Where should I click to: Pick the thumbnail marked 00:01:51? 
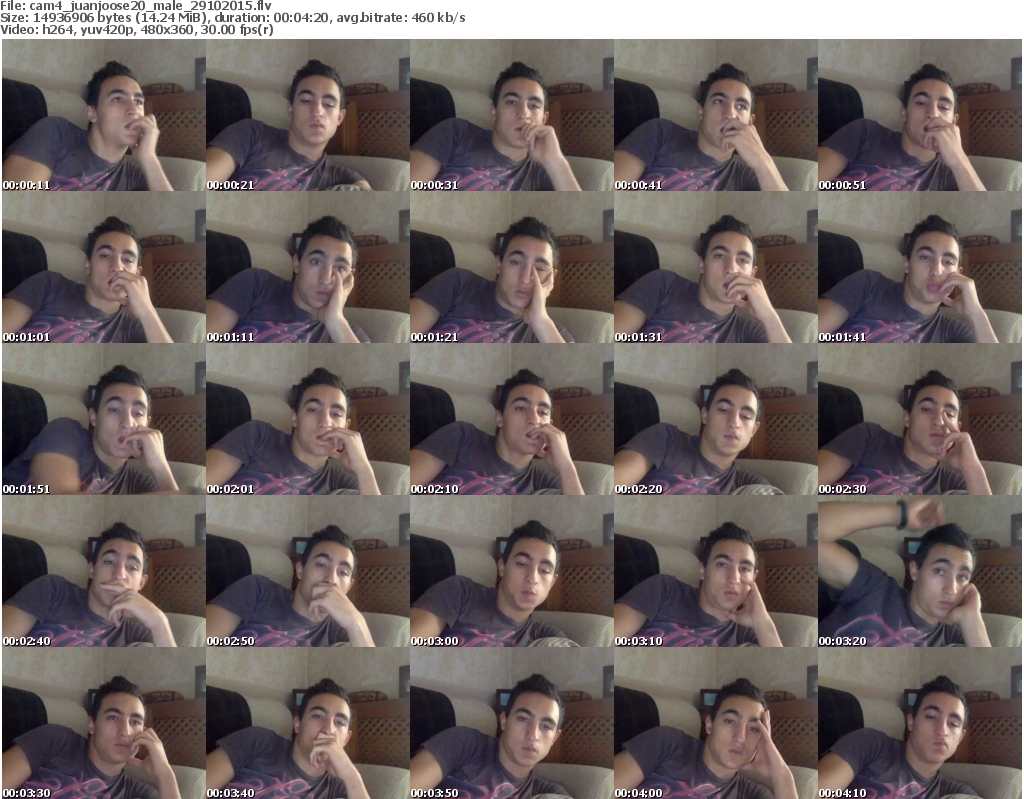tap(104, 419)
